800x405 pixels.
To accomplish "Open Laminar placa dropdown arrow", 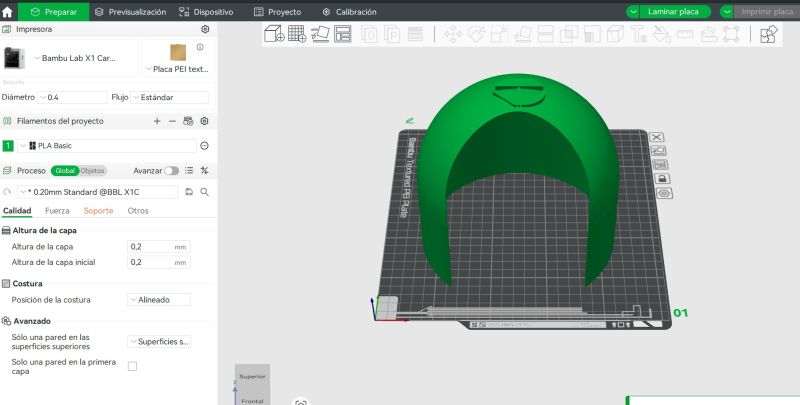I will point(633,12).
